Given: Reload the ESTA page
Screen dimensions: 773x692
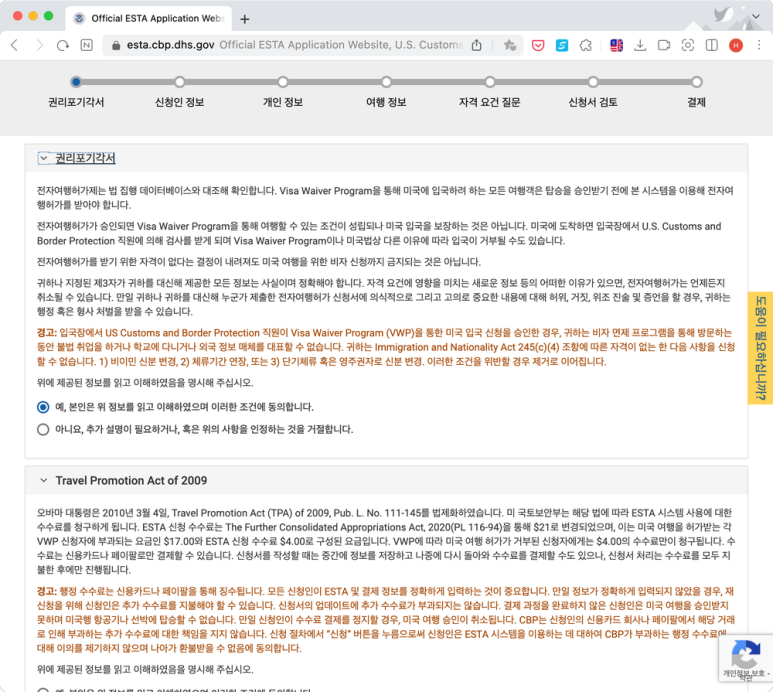Looking at the screenshot, I should point(63,45).
